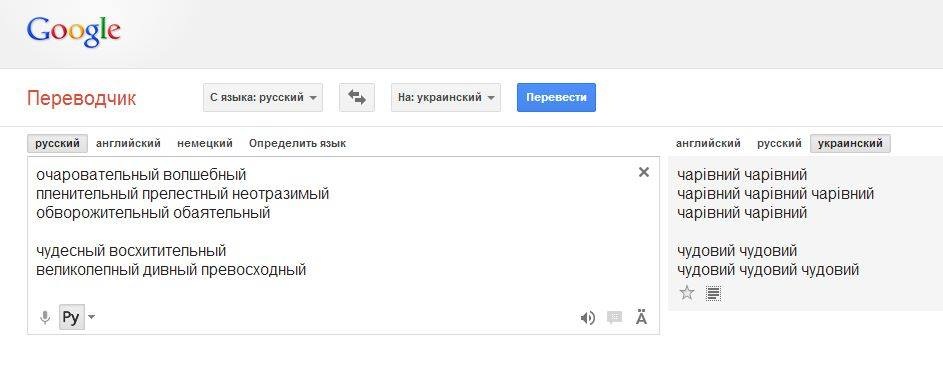Swap source and target languages
This screenshot has height=377, width=943.
pyautogui.click(x=357, y=97)
